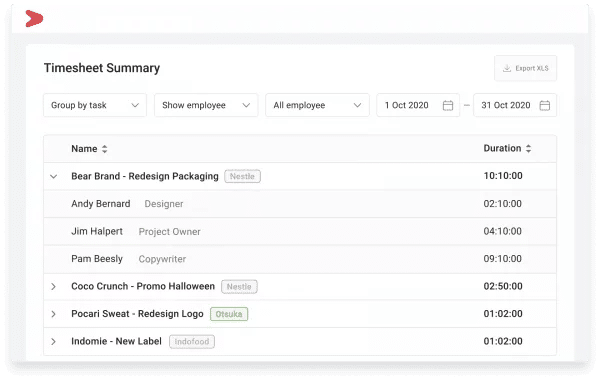This screenshot has height=380, width=600.
Task: Click the Name column header text
Action: coord(84,149)
